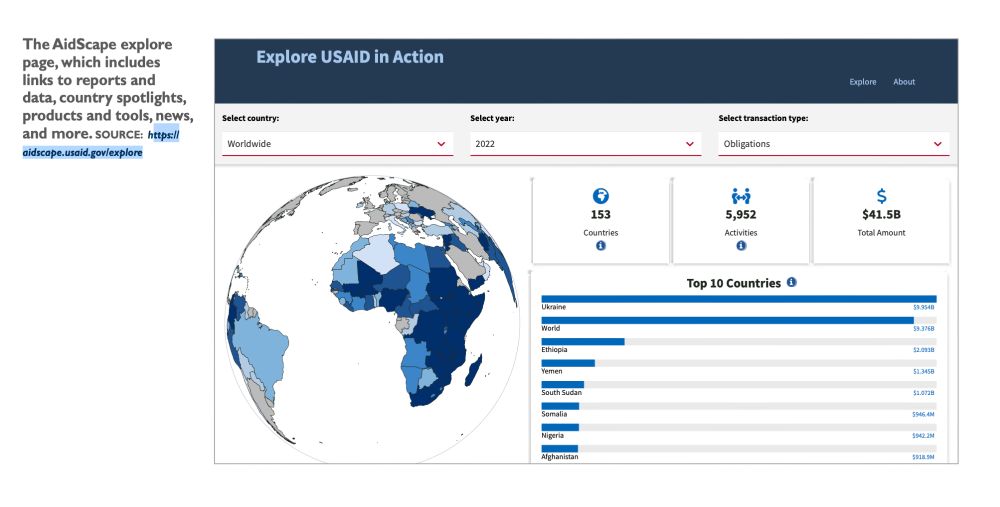
Task: Click the Total Amount label
Action: (x=881, y=233)
